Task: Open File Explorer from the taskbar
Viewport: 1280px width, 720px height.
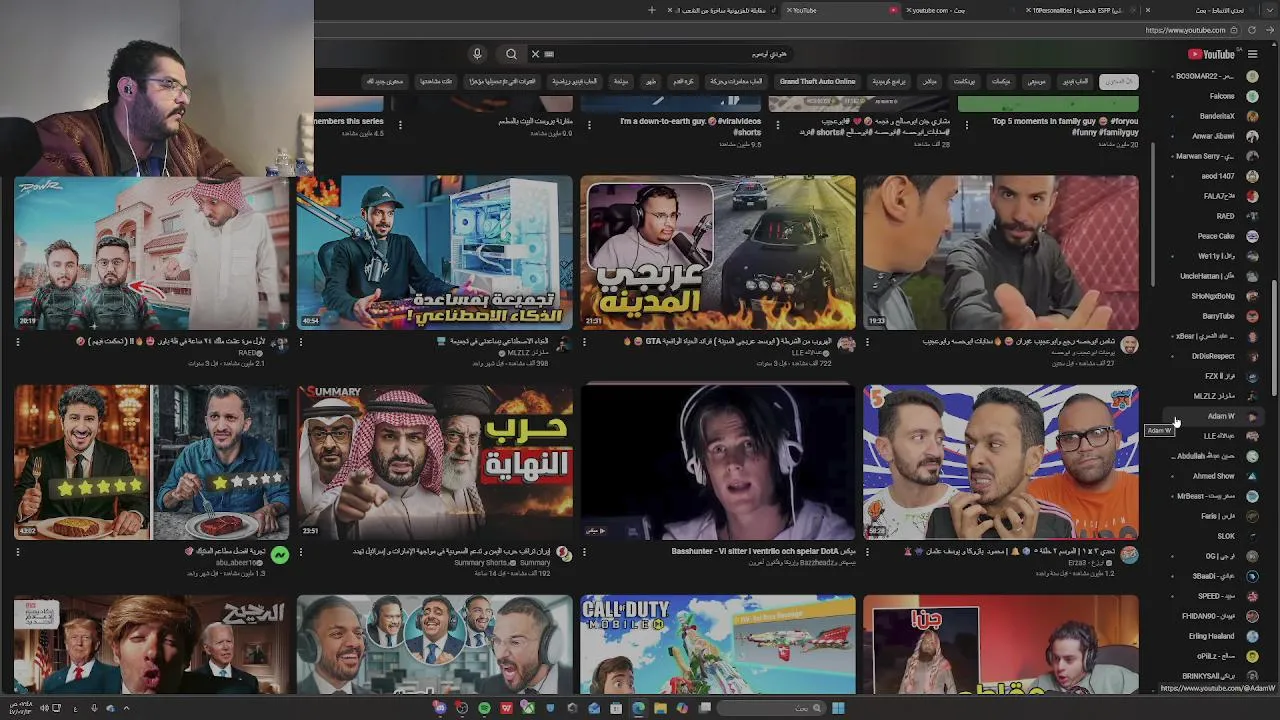Action: click(660, 708)
